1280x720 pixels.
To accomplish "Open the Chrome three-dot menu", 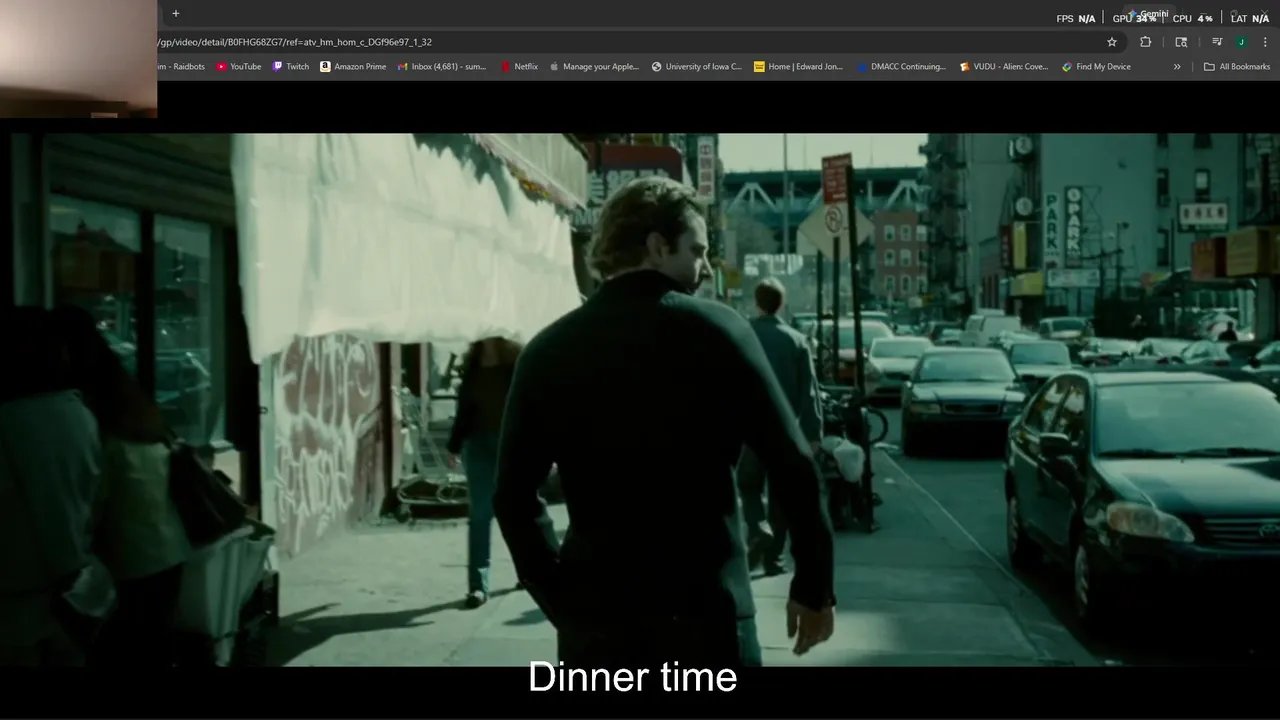I will 1266,42.
